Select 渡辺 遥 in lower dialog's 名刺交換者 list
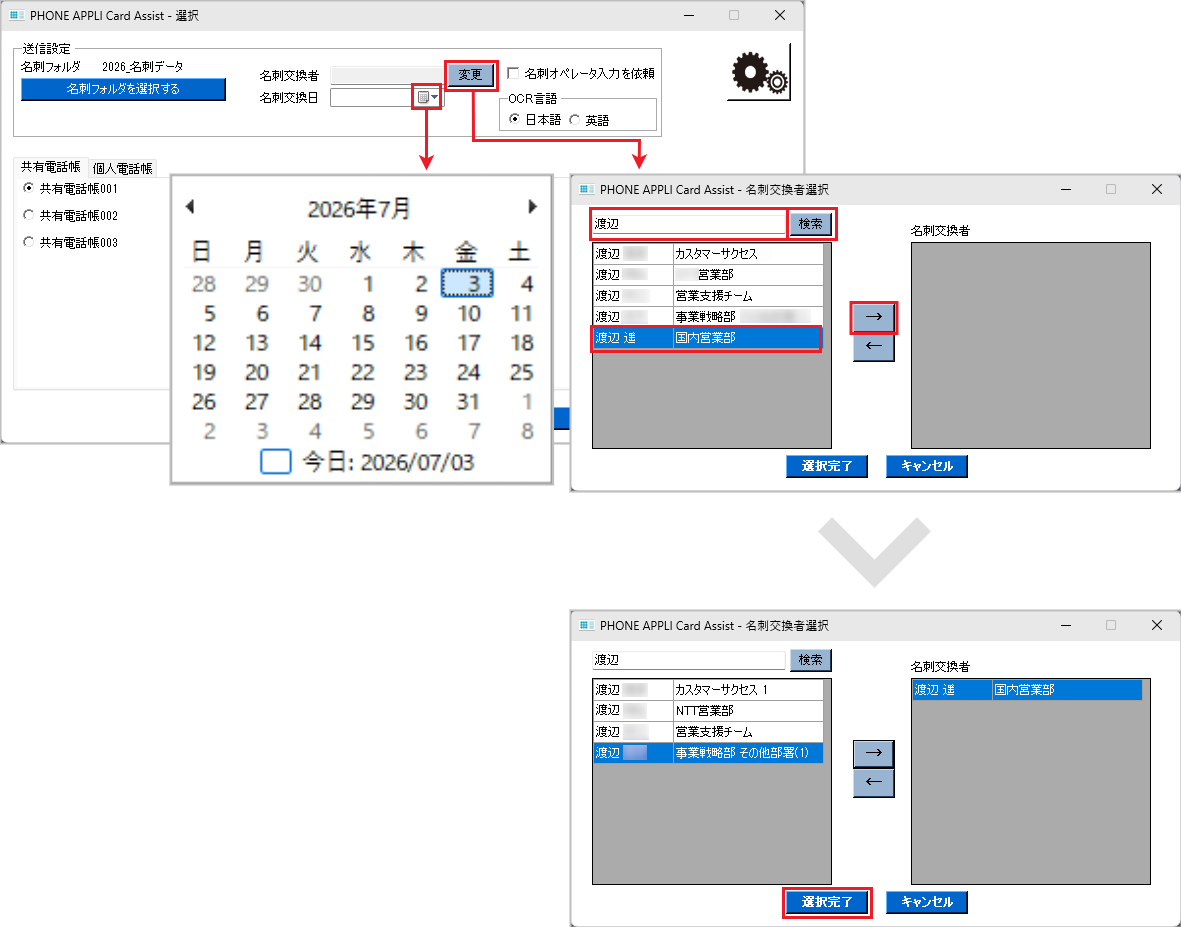Viewport: 1181px width, 927px height. [1027, 689]
